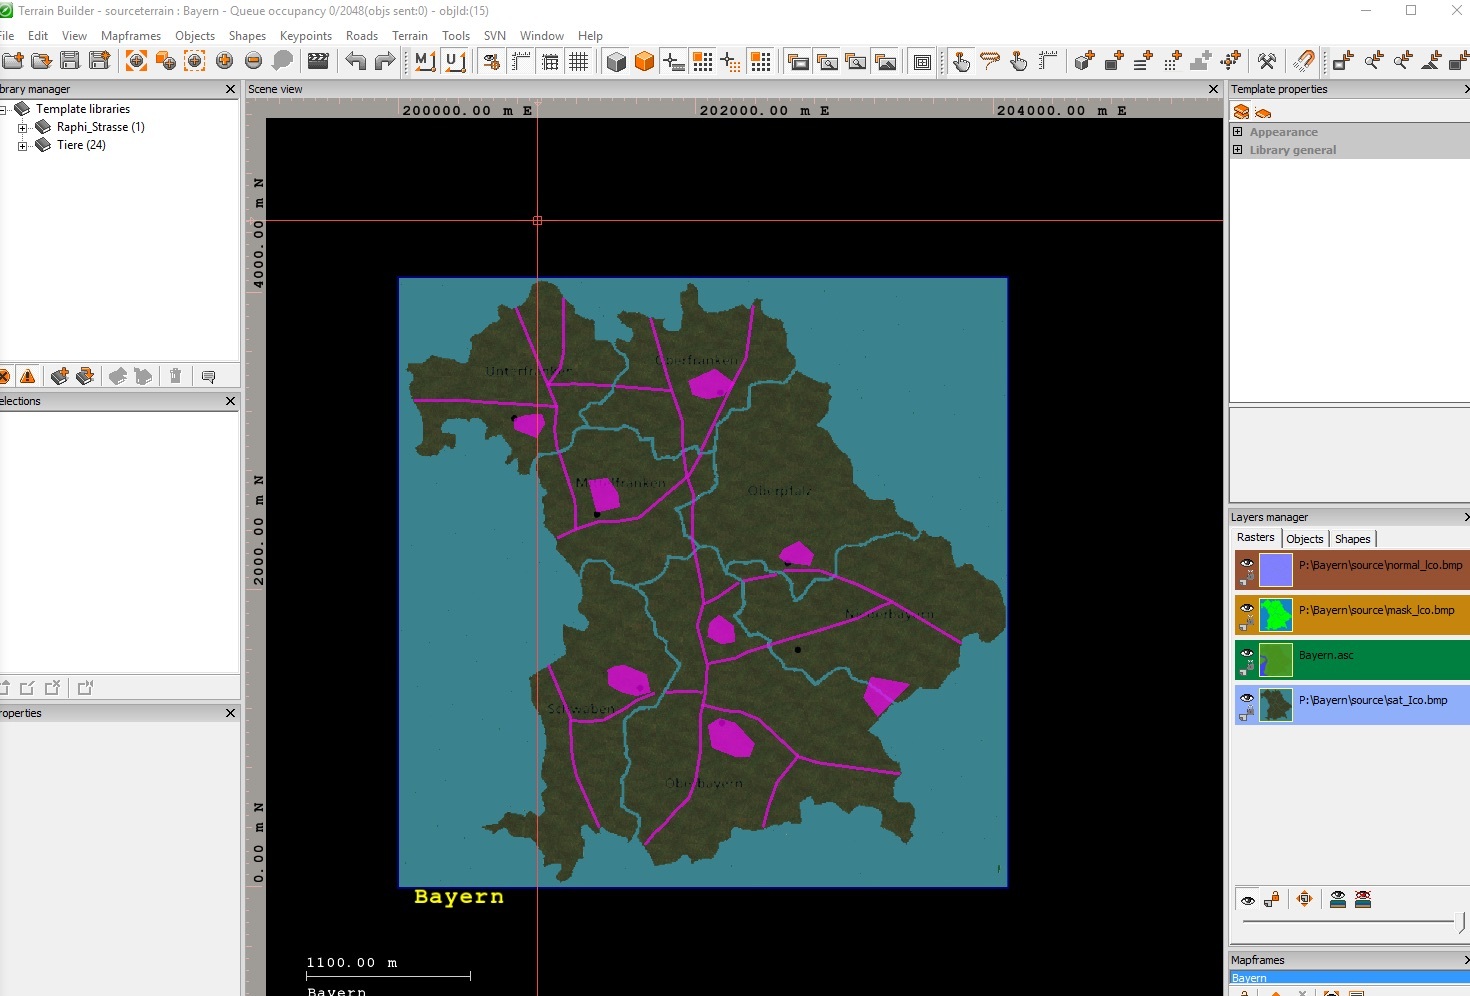Viewport: 1470px width, 996px height.
Task: Click the zoom in plus icon
Action: [224, 61]
